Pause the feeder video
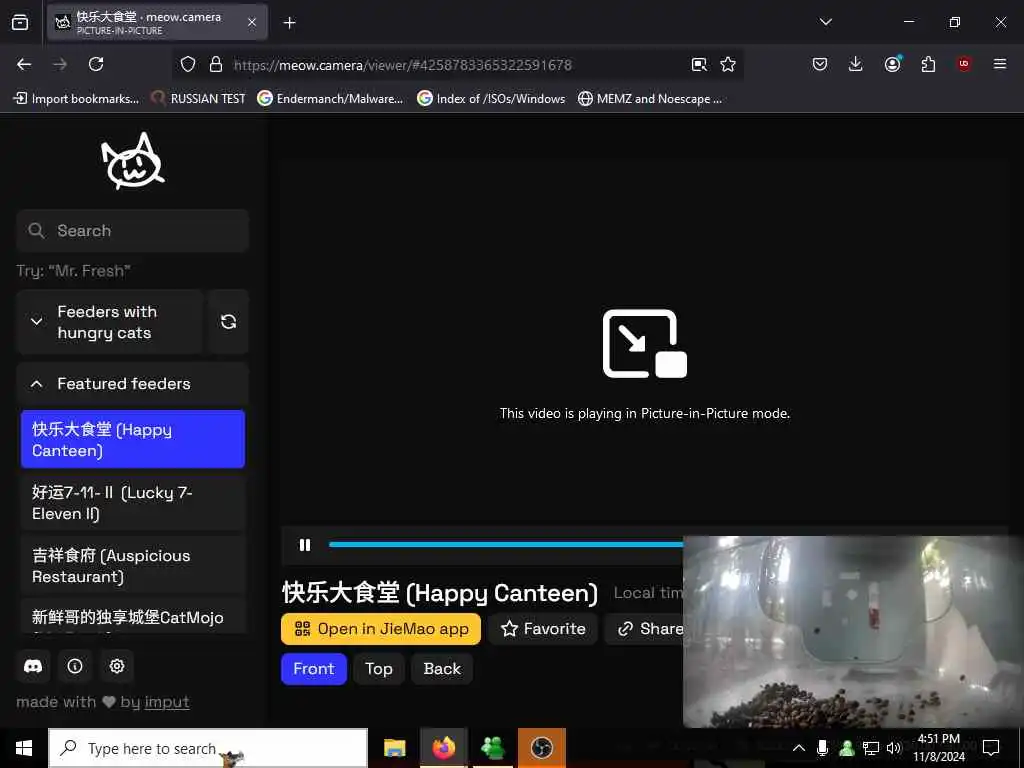Viewport: 1024px width, 768px height. click(x=305, y=545)
